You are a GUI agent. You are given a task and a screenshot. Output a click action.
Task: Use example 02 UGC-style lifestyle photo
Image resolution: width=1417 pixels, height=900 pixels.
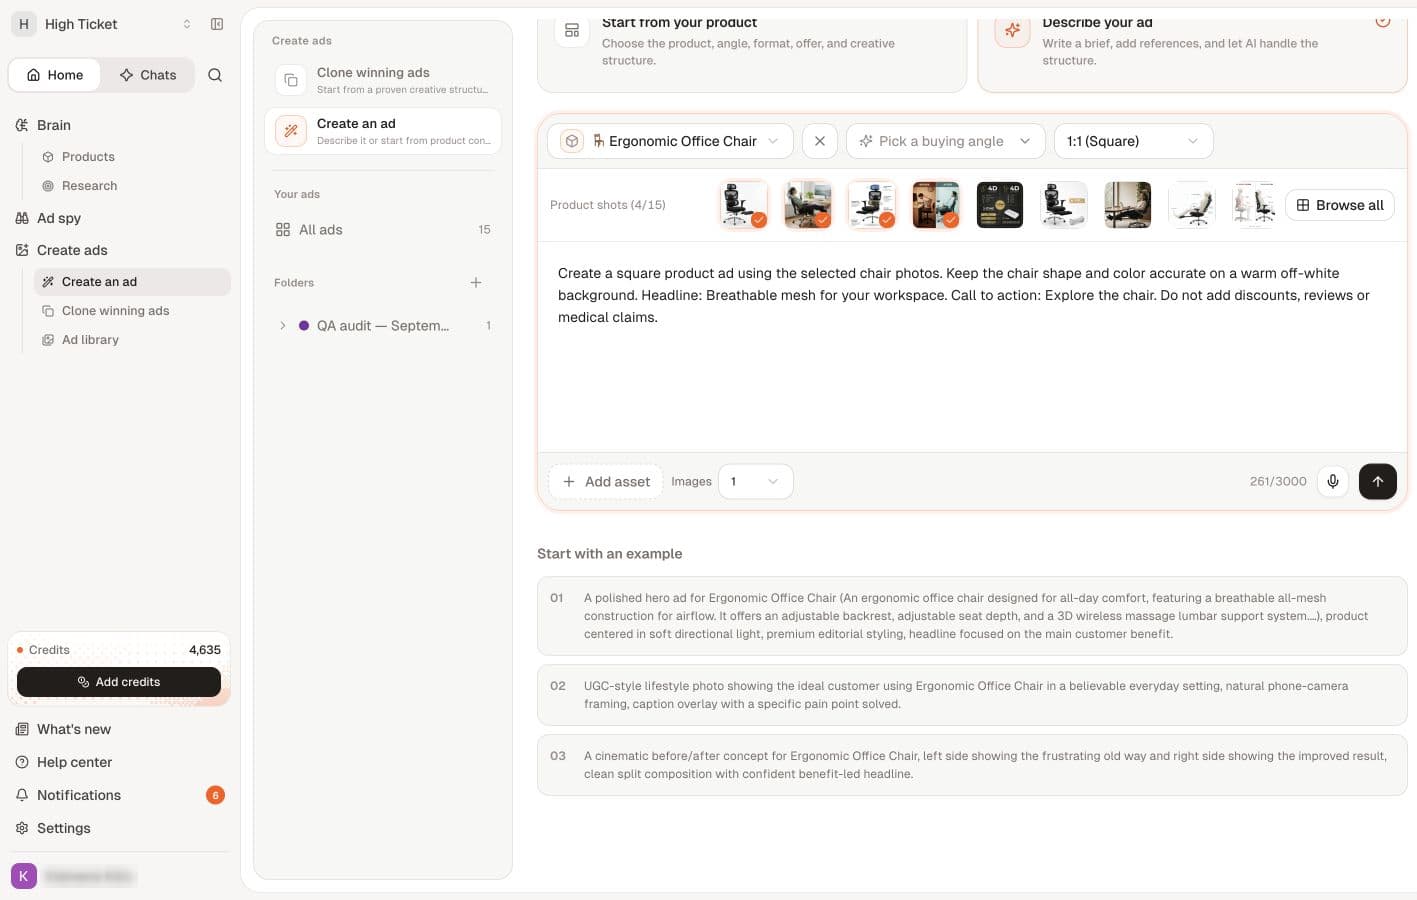pos(972,695)
